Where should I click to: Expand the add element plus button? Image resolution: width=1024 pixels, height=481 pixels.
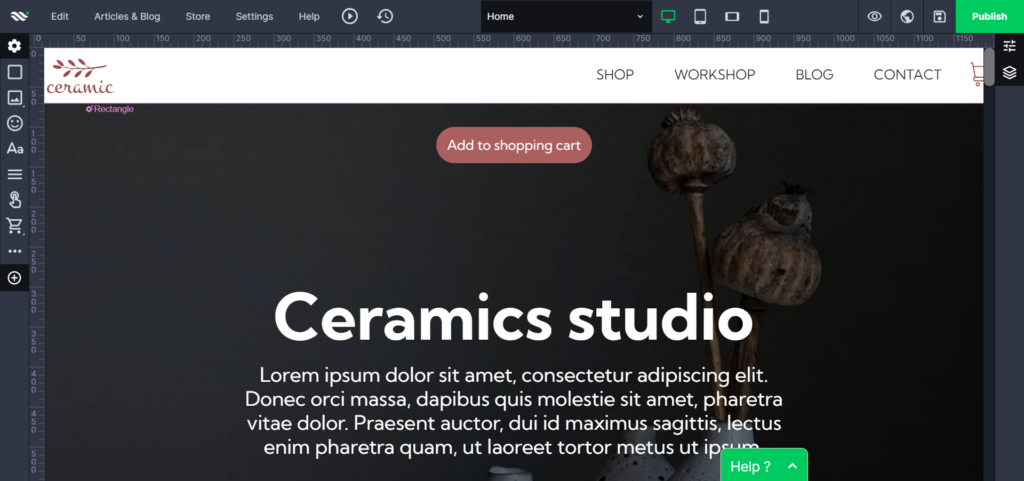click(x=14, y=278)
